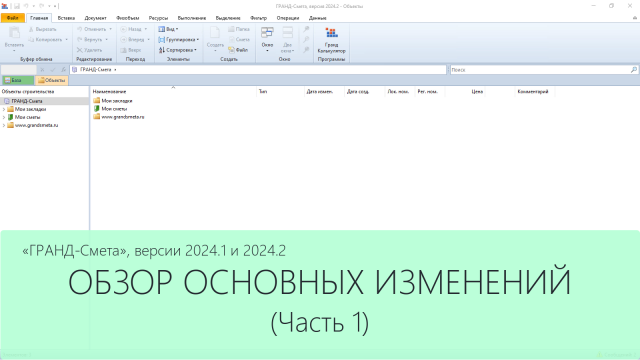Click the Отменить undo button in ribbon
Viewport: 640px width, 360px height.
(94, 29)
